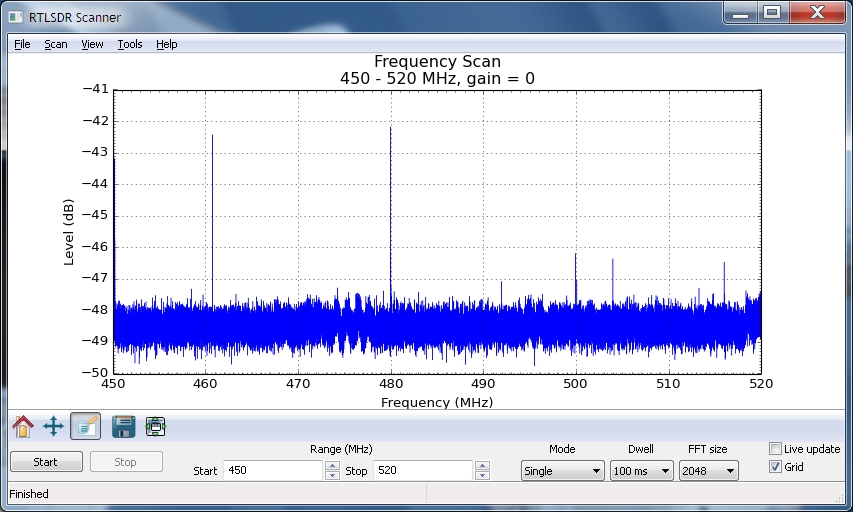This screenshot has height=512, width=853.
Task: Increase the Start frequency with up arrow
Action: [x=332, y=466]
